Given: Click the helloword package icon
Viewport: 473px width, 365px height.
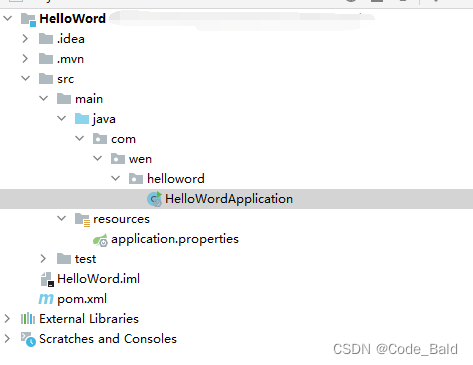Looking at the screenshot, I should coord(136,179).
